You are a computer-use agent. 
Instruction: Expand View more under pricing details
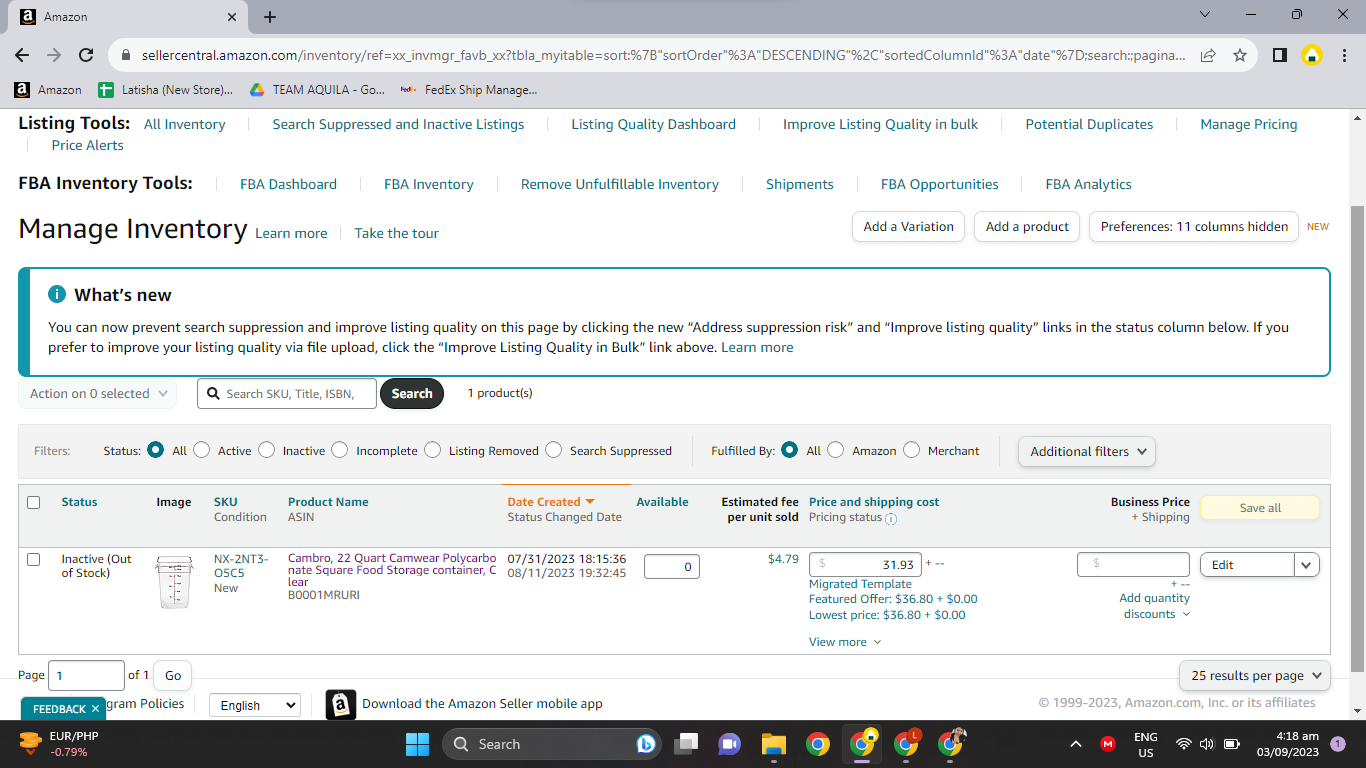[x=845, y=642]
